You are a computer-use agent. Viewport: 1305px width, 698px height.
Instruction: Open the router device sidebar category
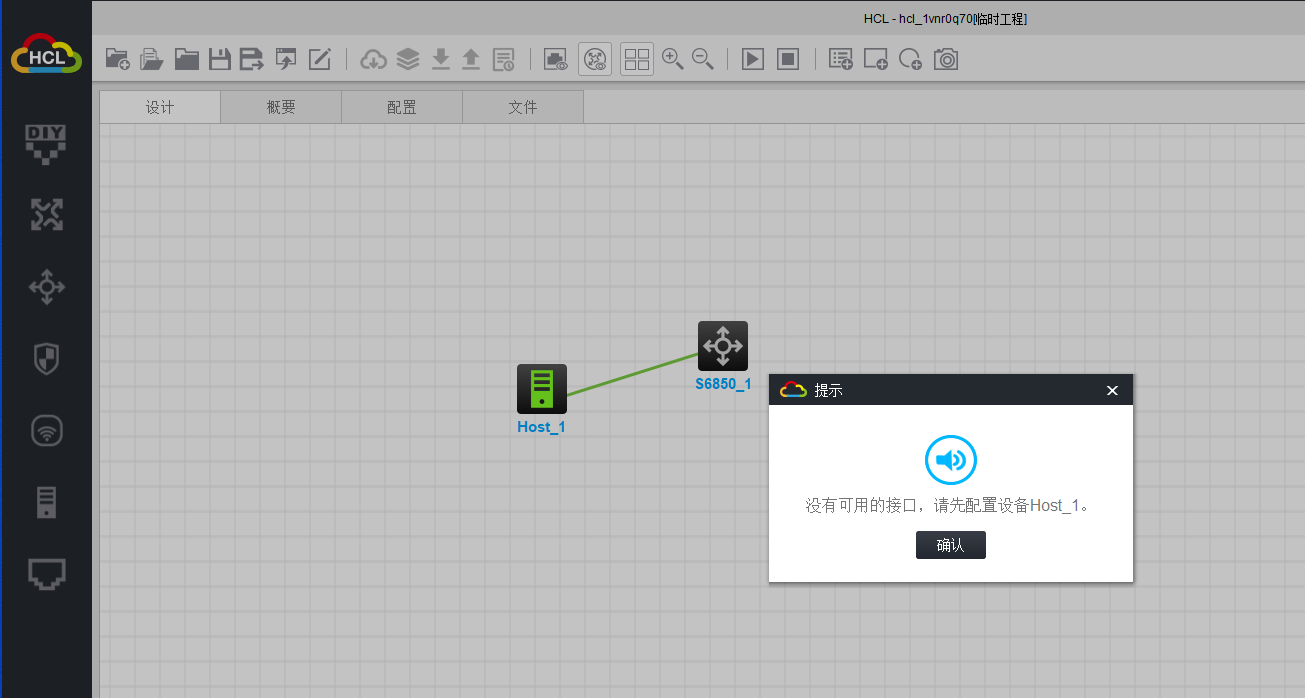point(46,214)
